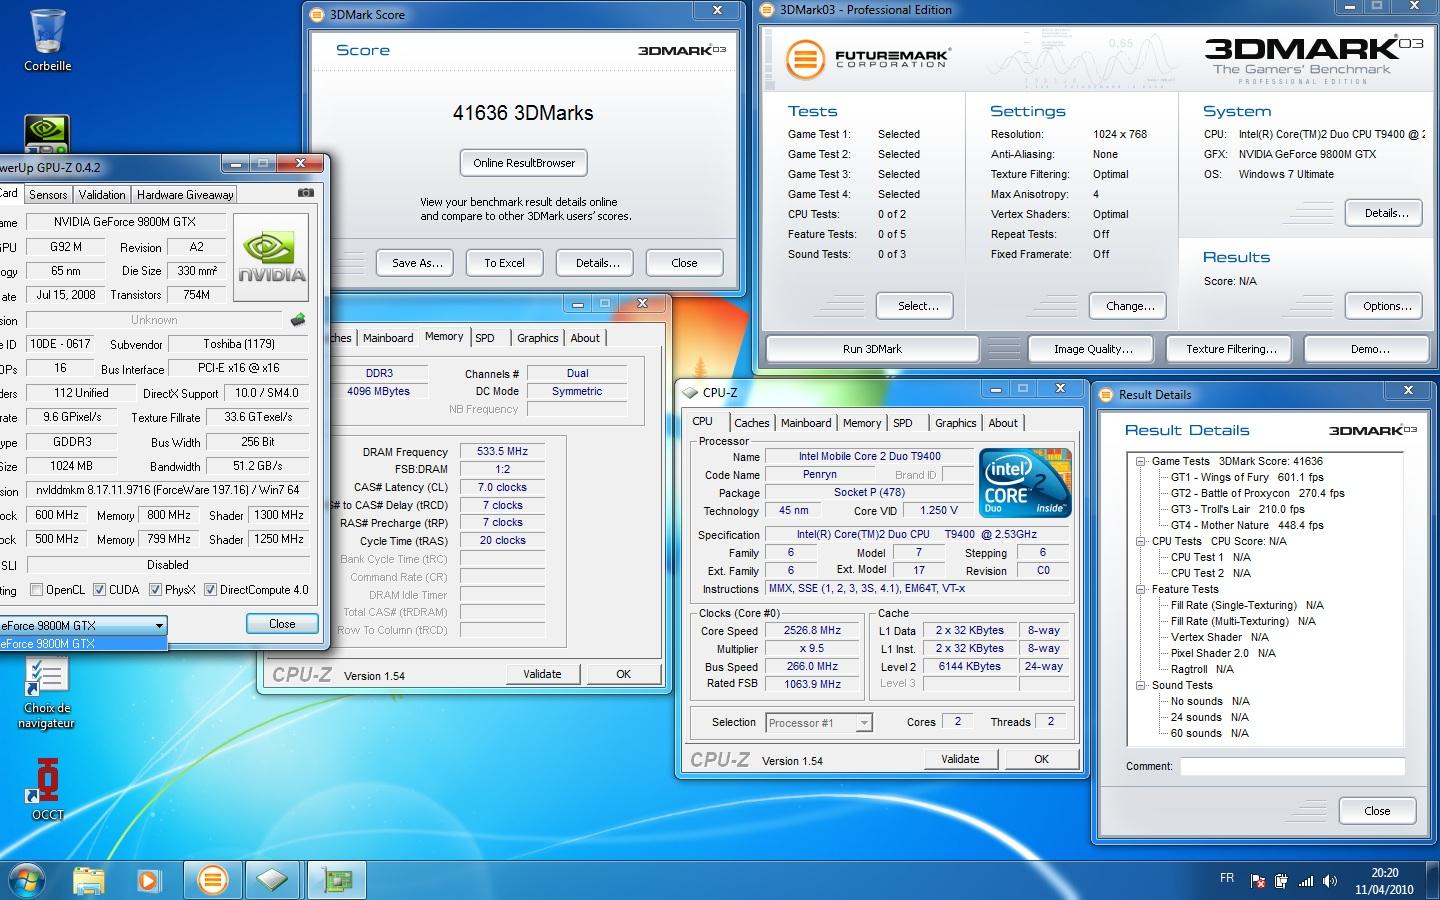Toggle the DirectCompute 4.0 checkbox

pos(210,590)
